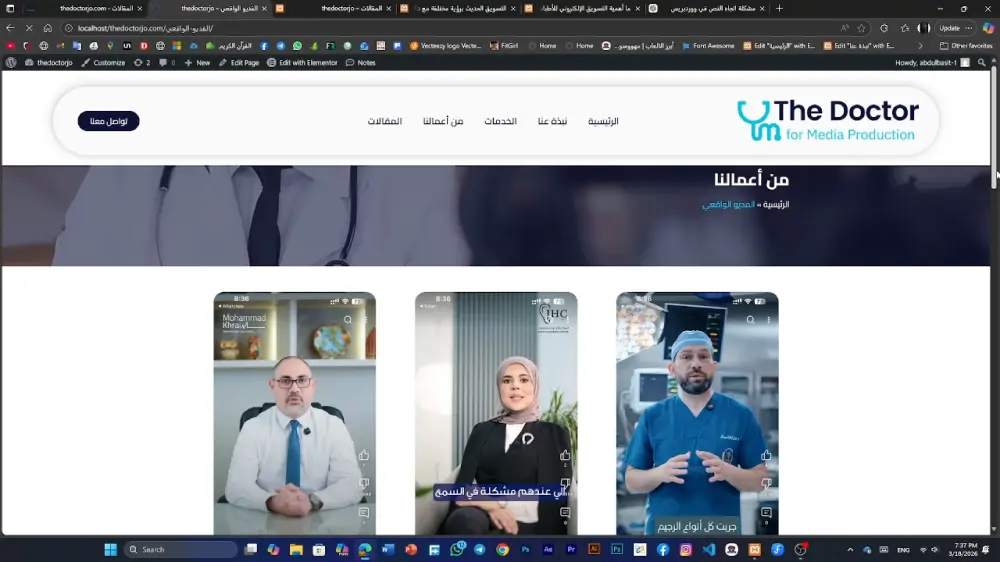Add this page to favorites star
This screenshot has width=1000, height=562.
(x=862, y=28)
